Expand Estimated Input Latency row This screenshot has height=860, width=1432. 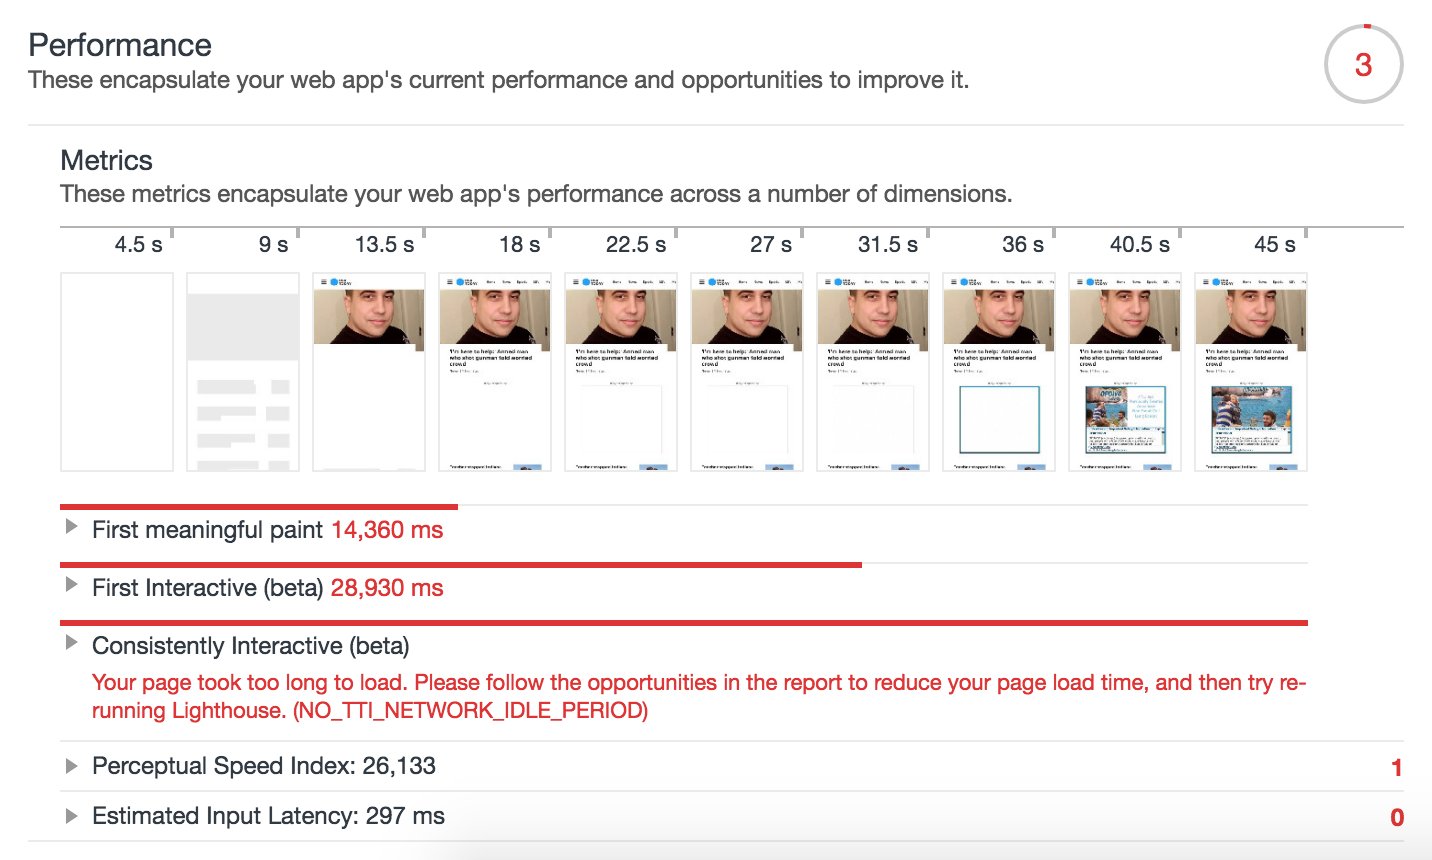(71, 816)
